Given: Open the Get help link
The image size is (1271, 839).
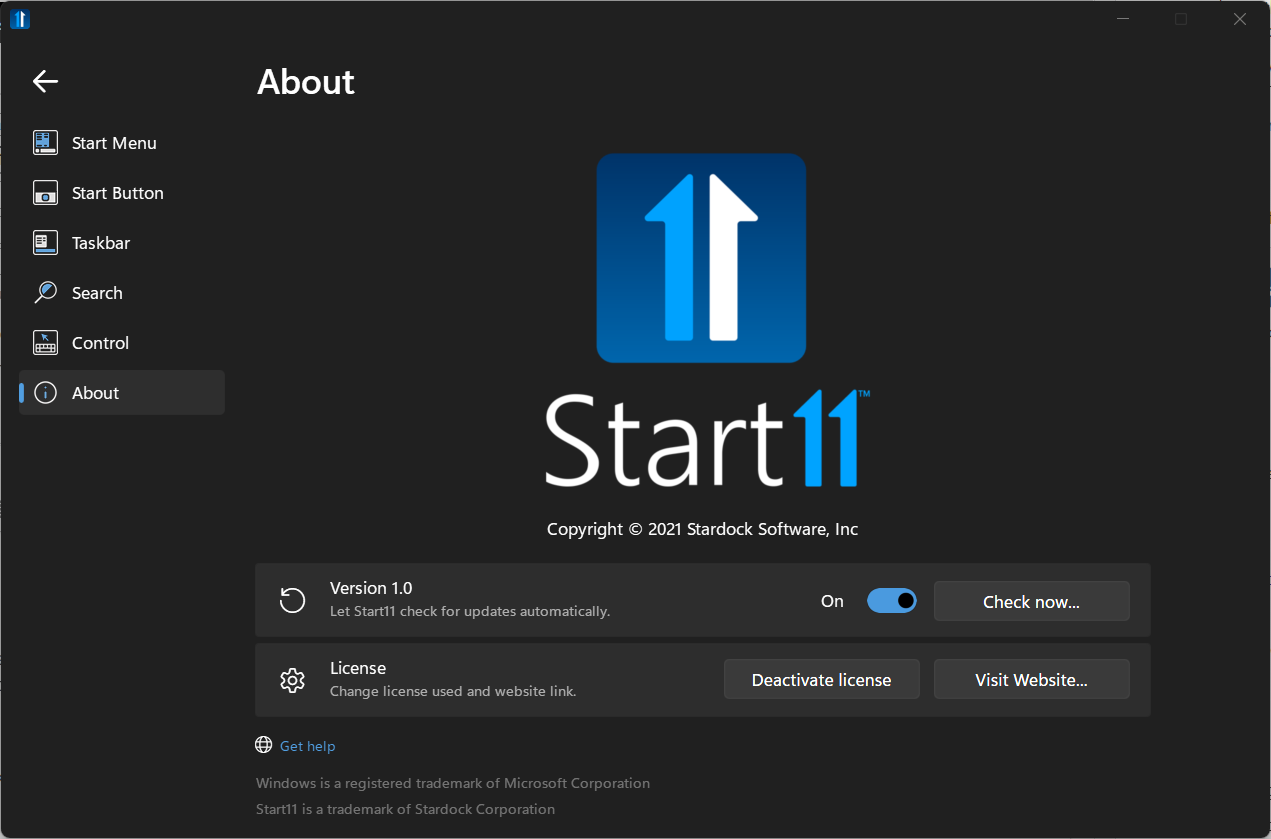Looking at the screenshot, I should tap(307, 746).
